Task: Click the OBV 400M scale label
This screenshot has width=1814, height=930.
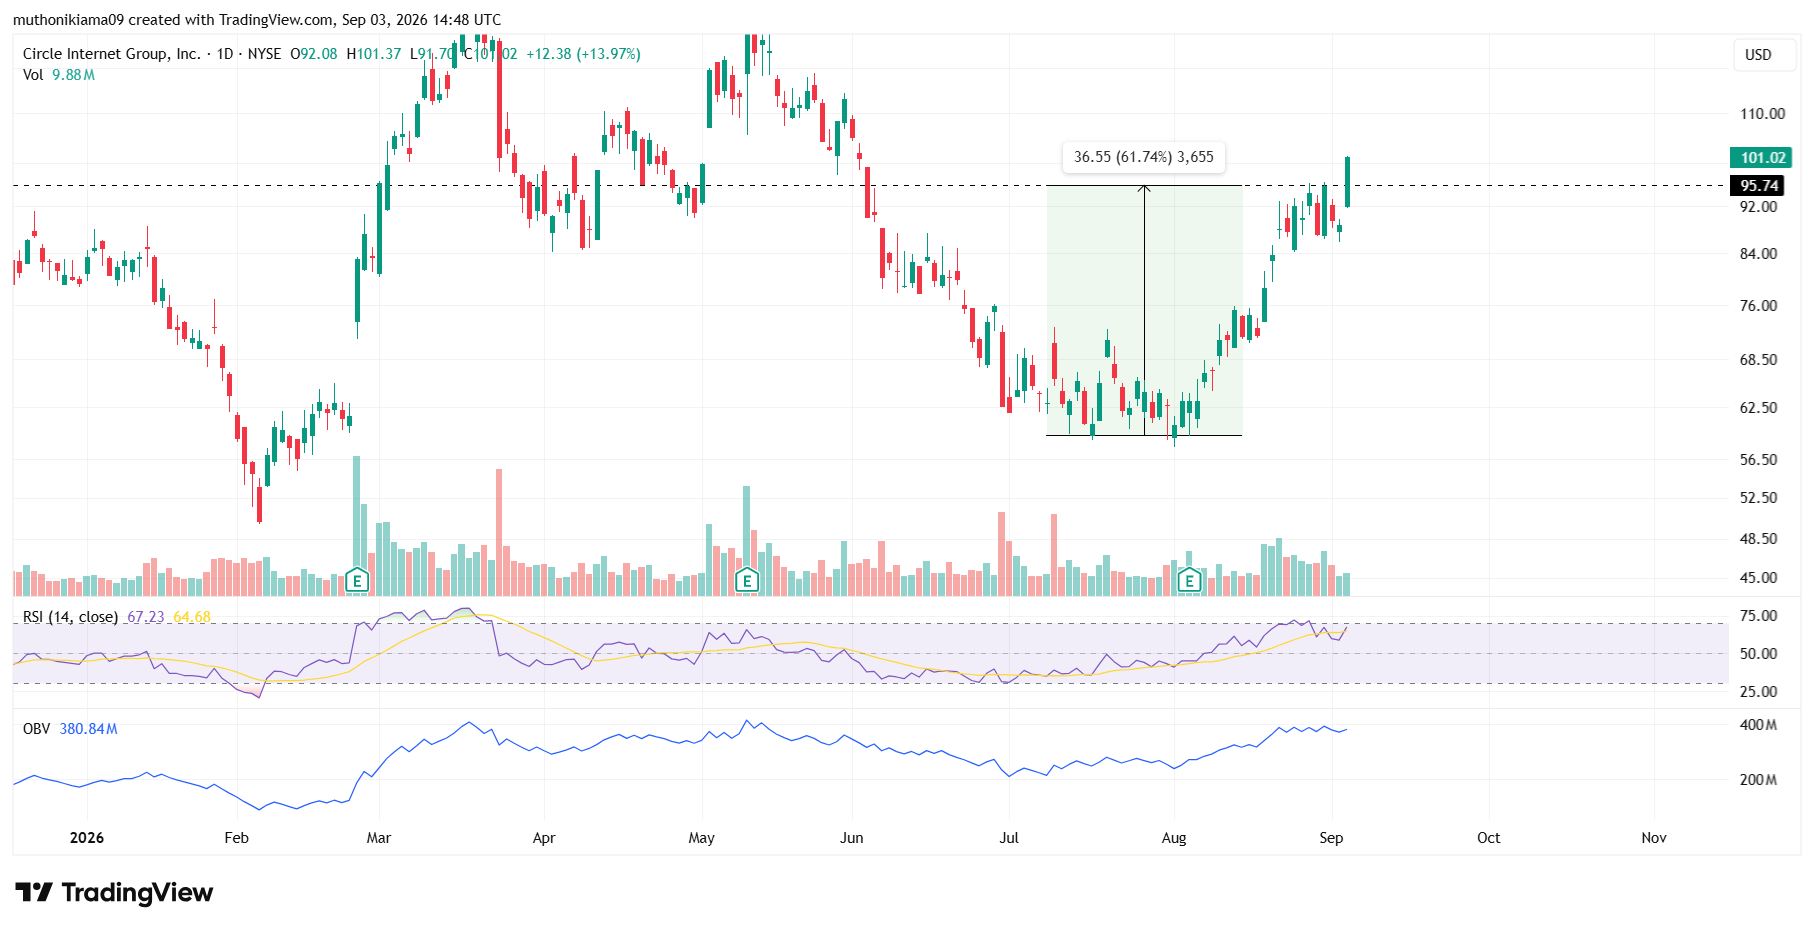Action: (x=1758, y=725)
